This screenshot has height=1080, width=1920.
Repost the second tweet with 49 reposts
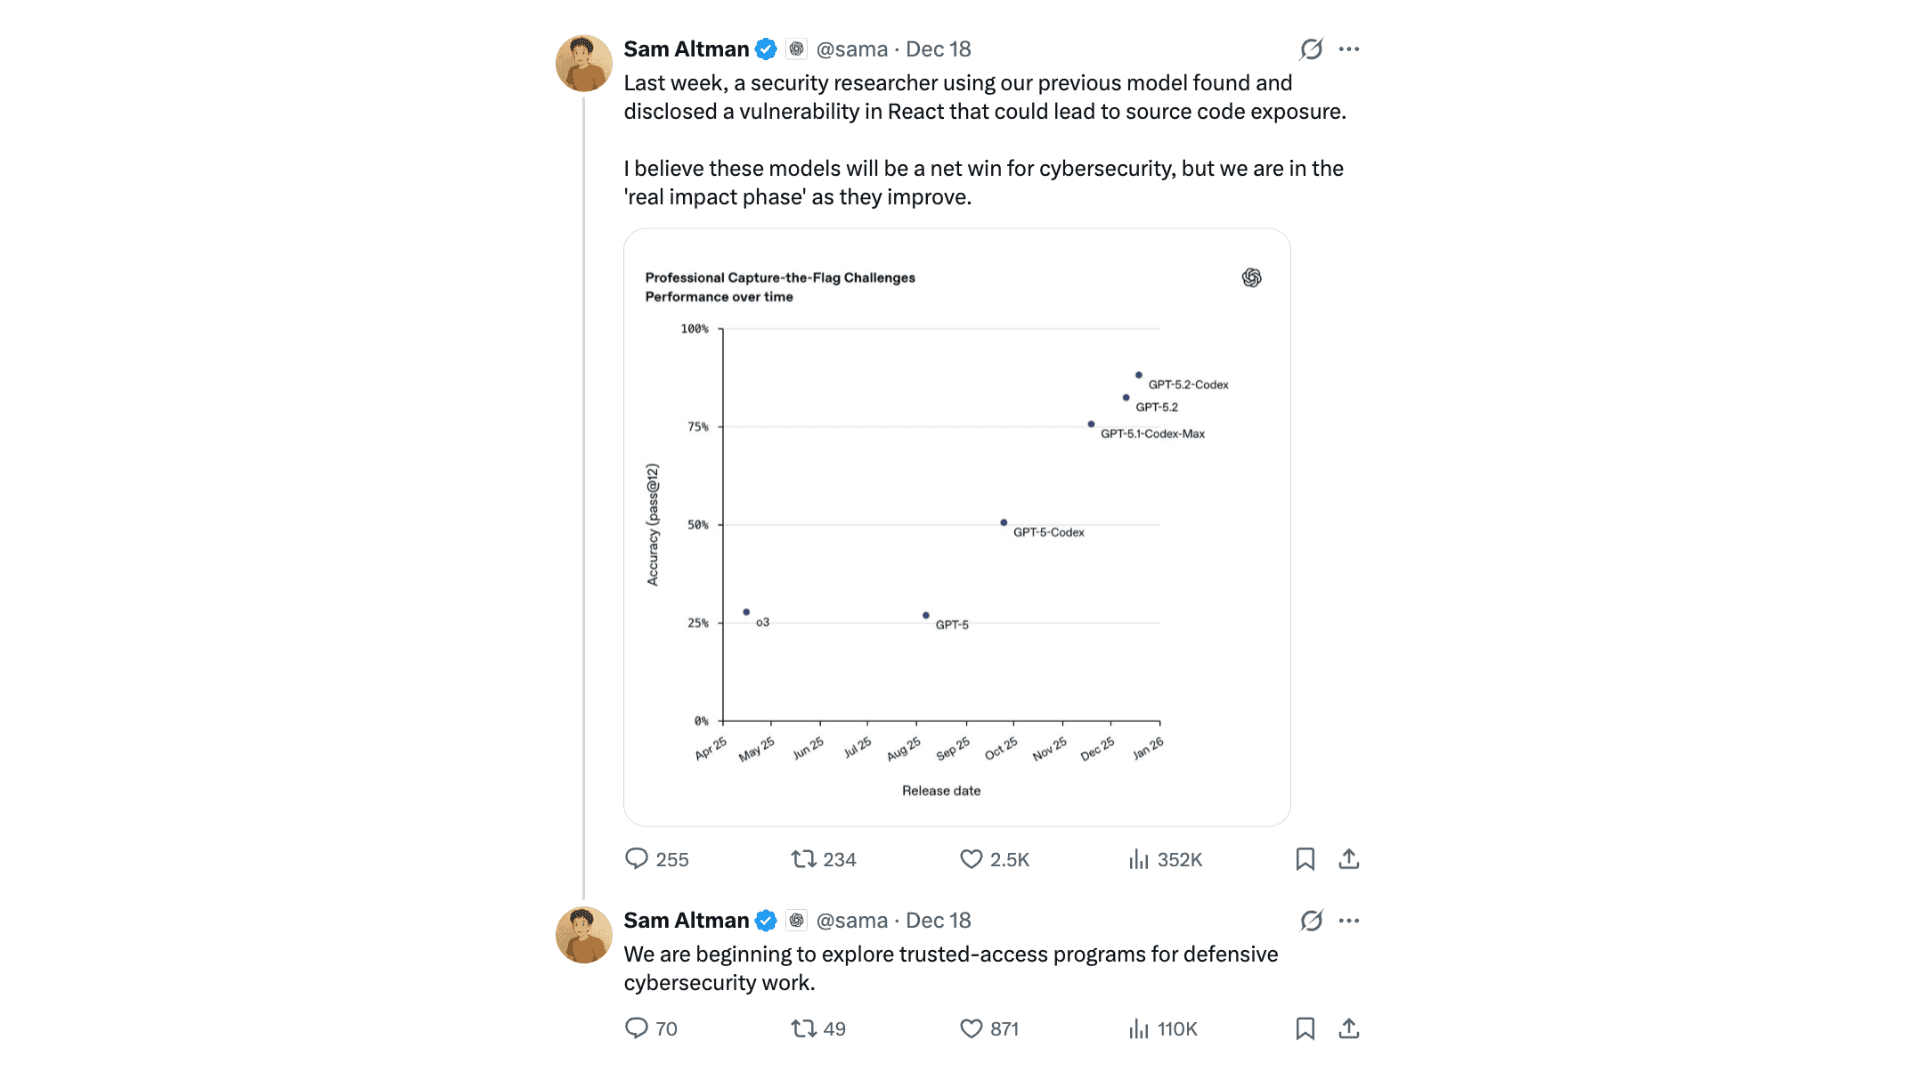pos(804,1028)
